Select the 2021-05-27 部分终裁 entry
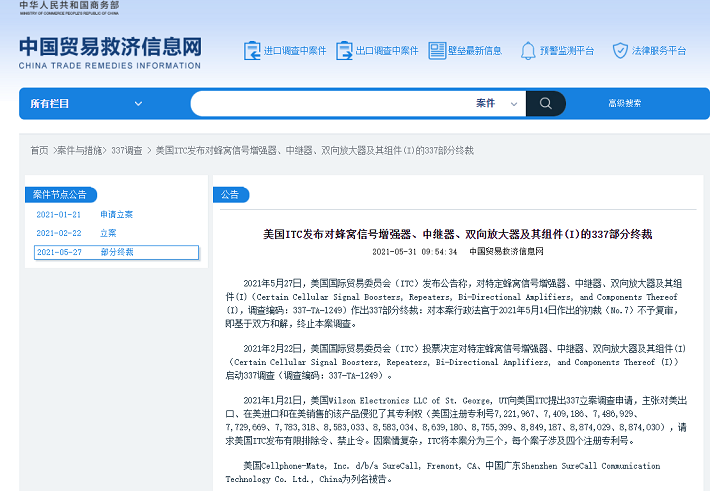The height and width of the screenshot is (491, 710). coord(116,252)
